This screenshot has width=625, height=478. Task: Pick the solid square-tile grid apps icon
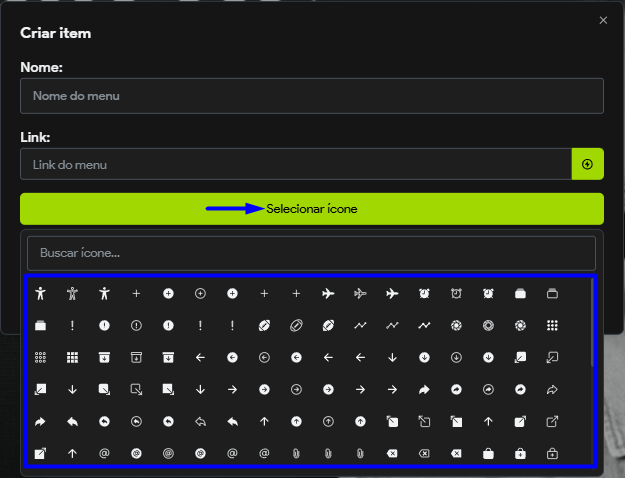pyautogui.click(x=72, y=357)
